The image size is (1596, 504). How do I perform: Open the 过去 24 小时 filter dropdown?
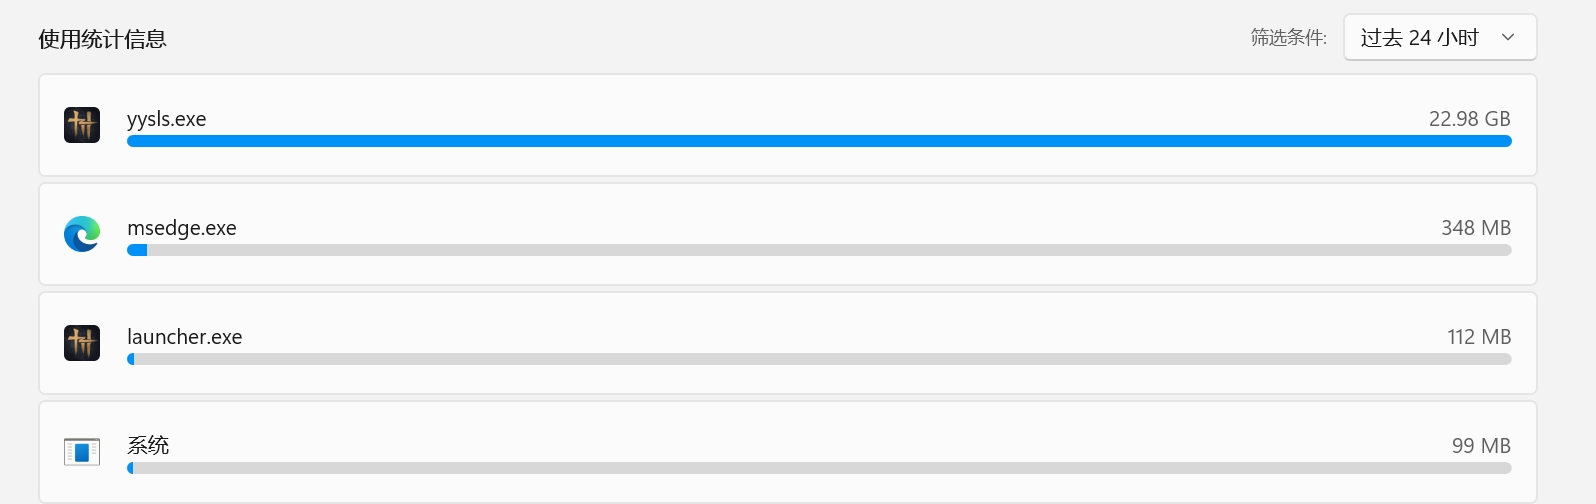click(x=1440, y=37)
